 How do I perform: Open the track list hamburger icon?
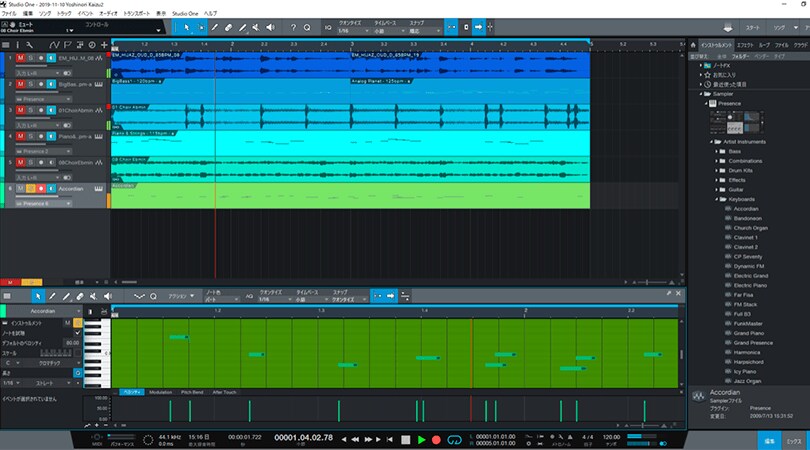[x=6, y=45]
